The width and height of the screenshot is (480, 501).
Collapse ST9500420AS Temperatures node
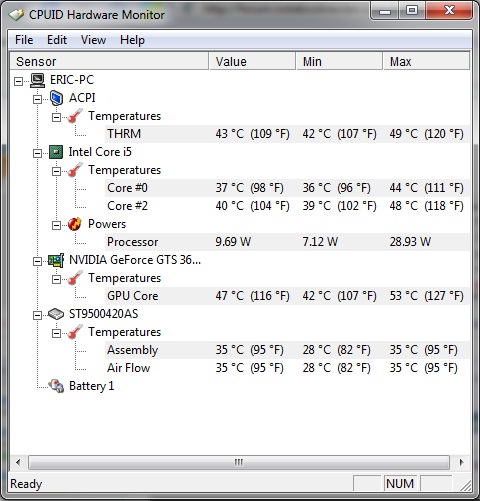(57, 333)
